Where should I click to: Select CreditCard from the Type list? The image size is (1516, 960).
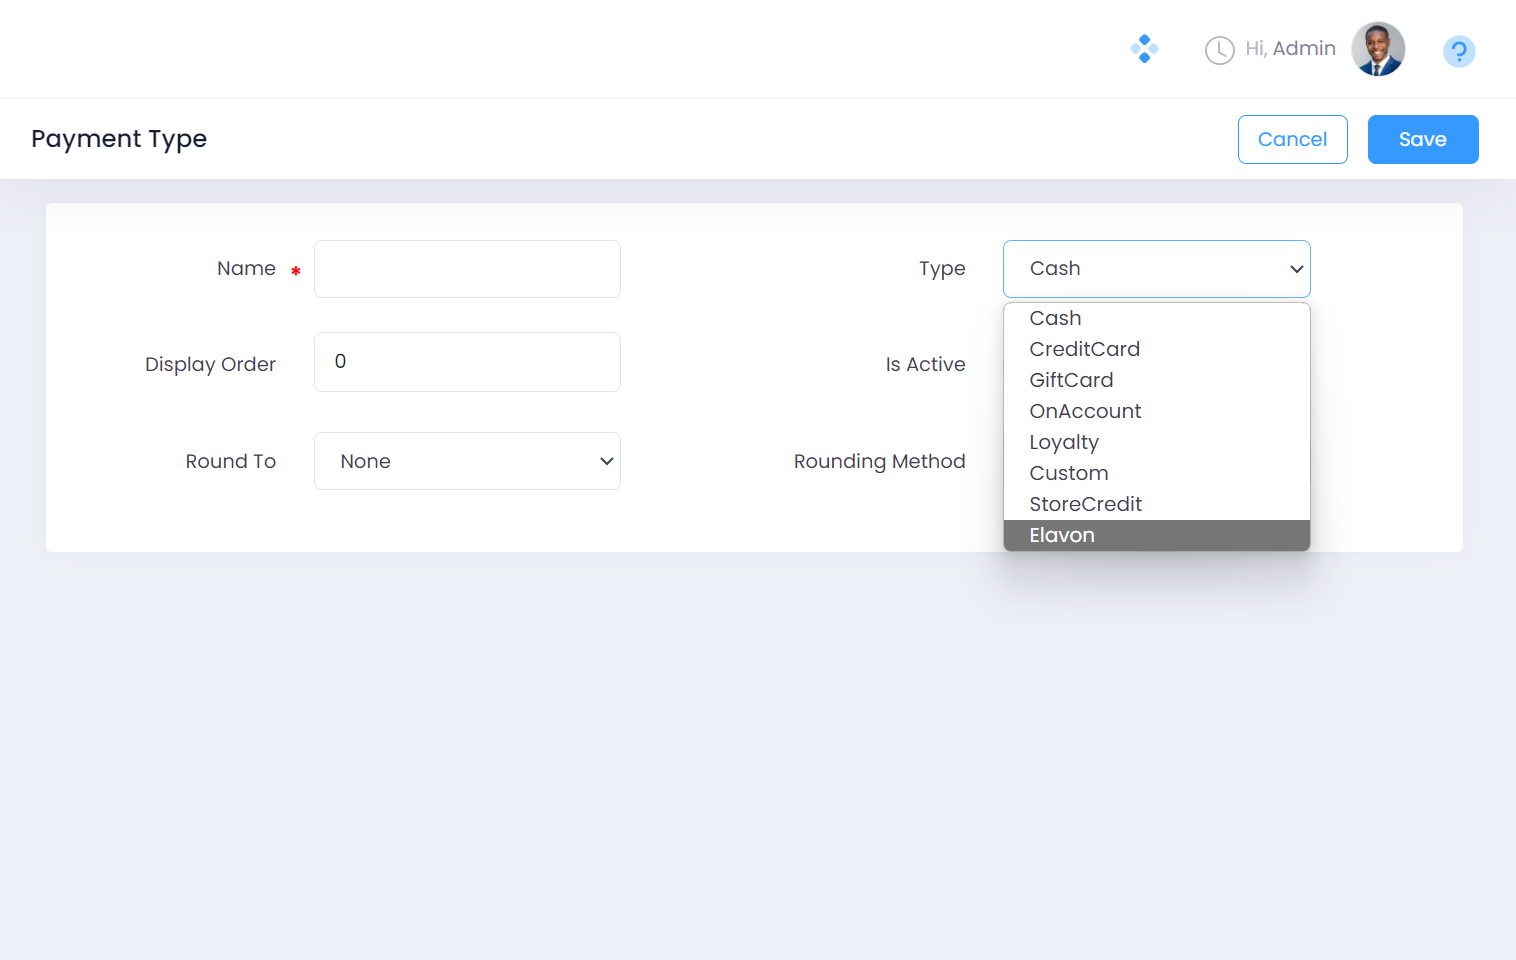1084,349
